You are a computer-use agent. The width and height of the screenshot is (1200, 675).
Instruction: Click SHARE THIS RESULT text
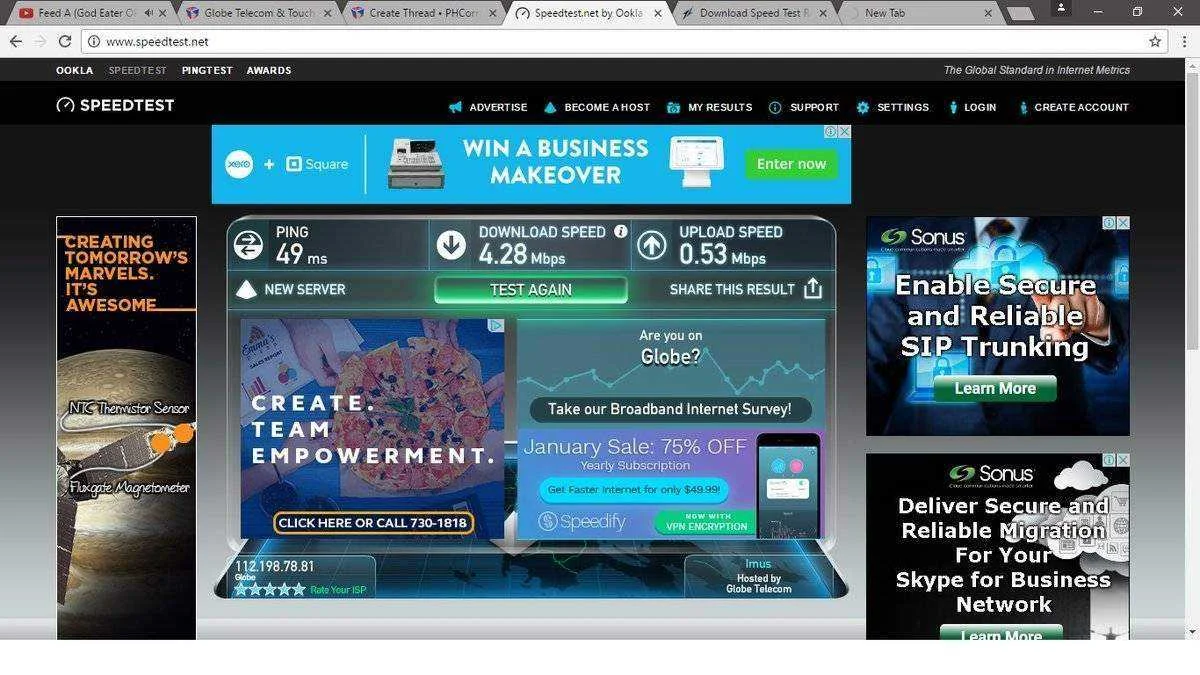pos(732,289)
